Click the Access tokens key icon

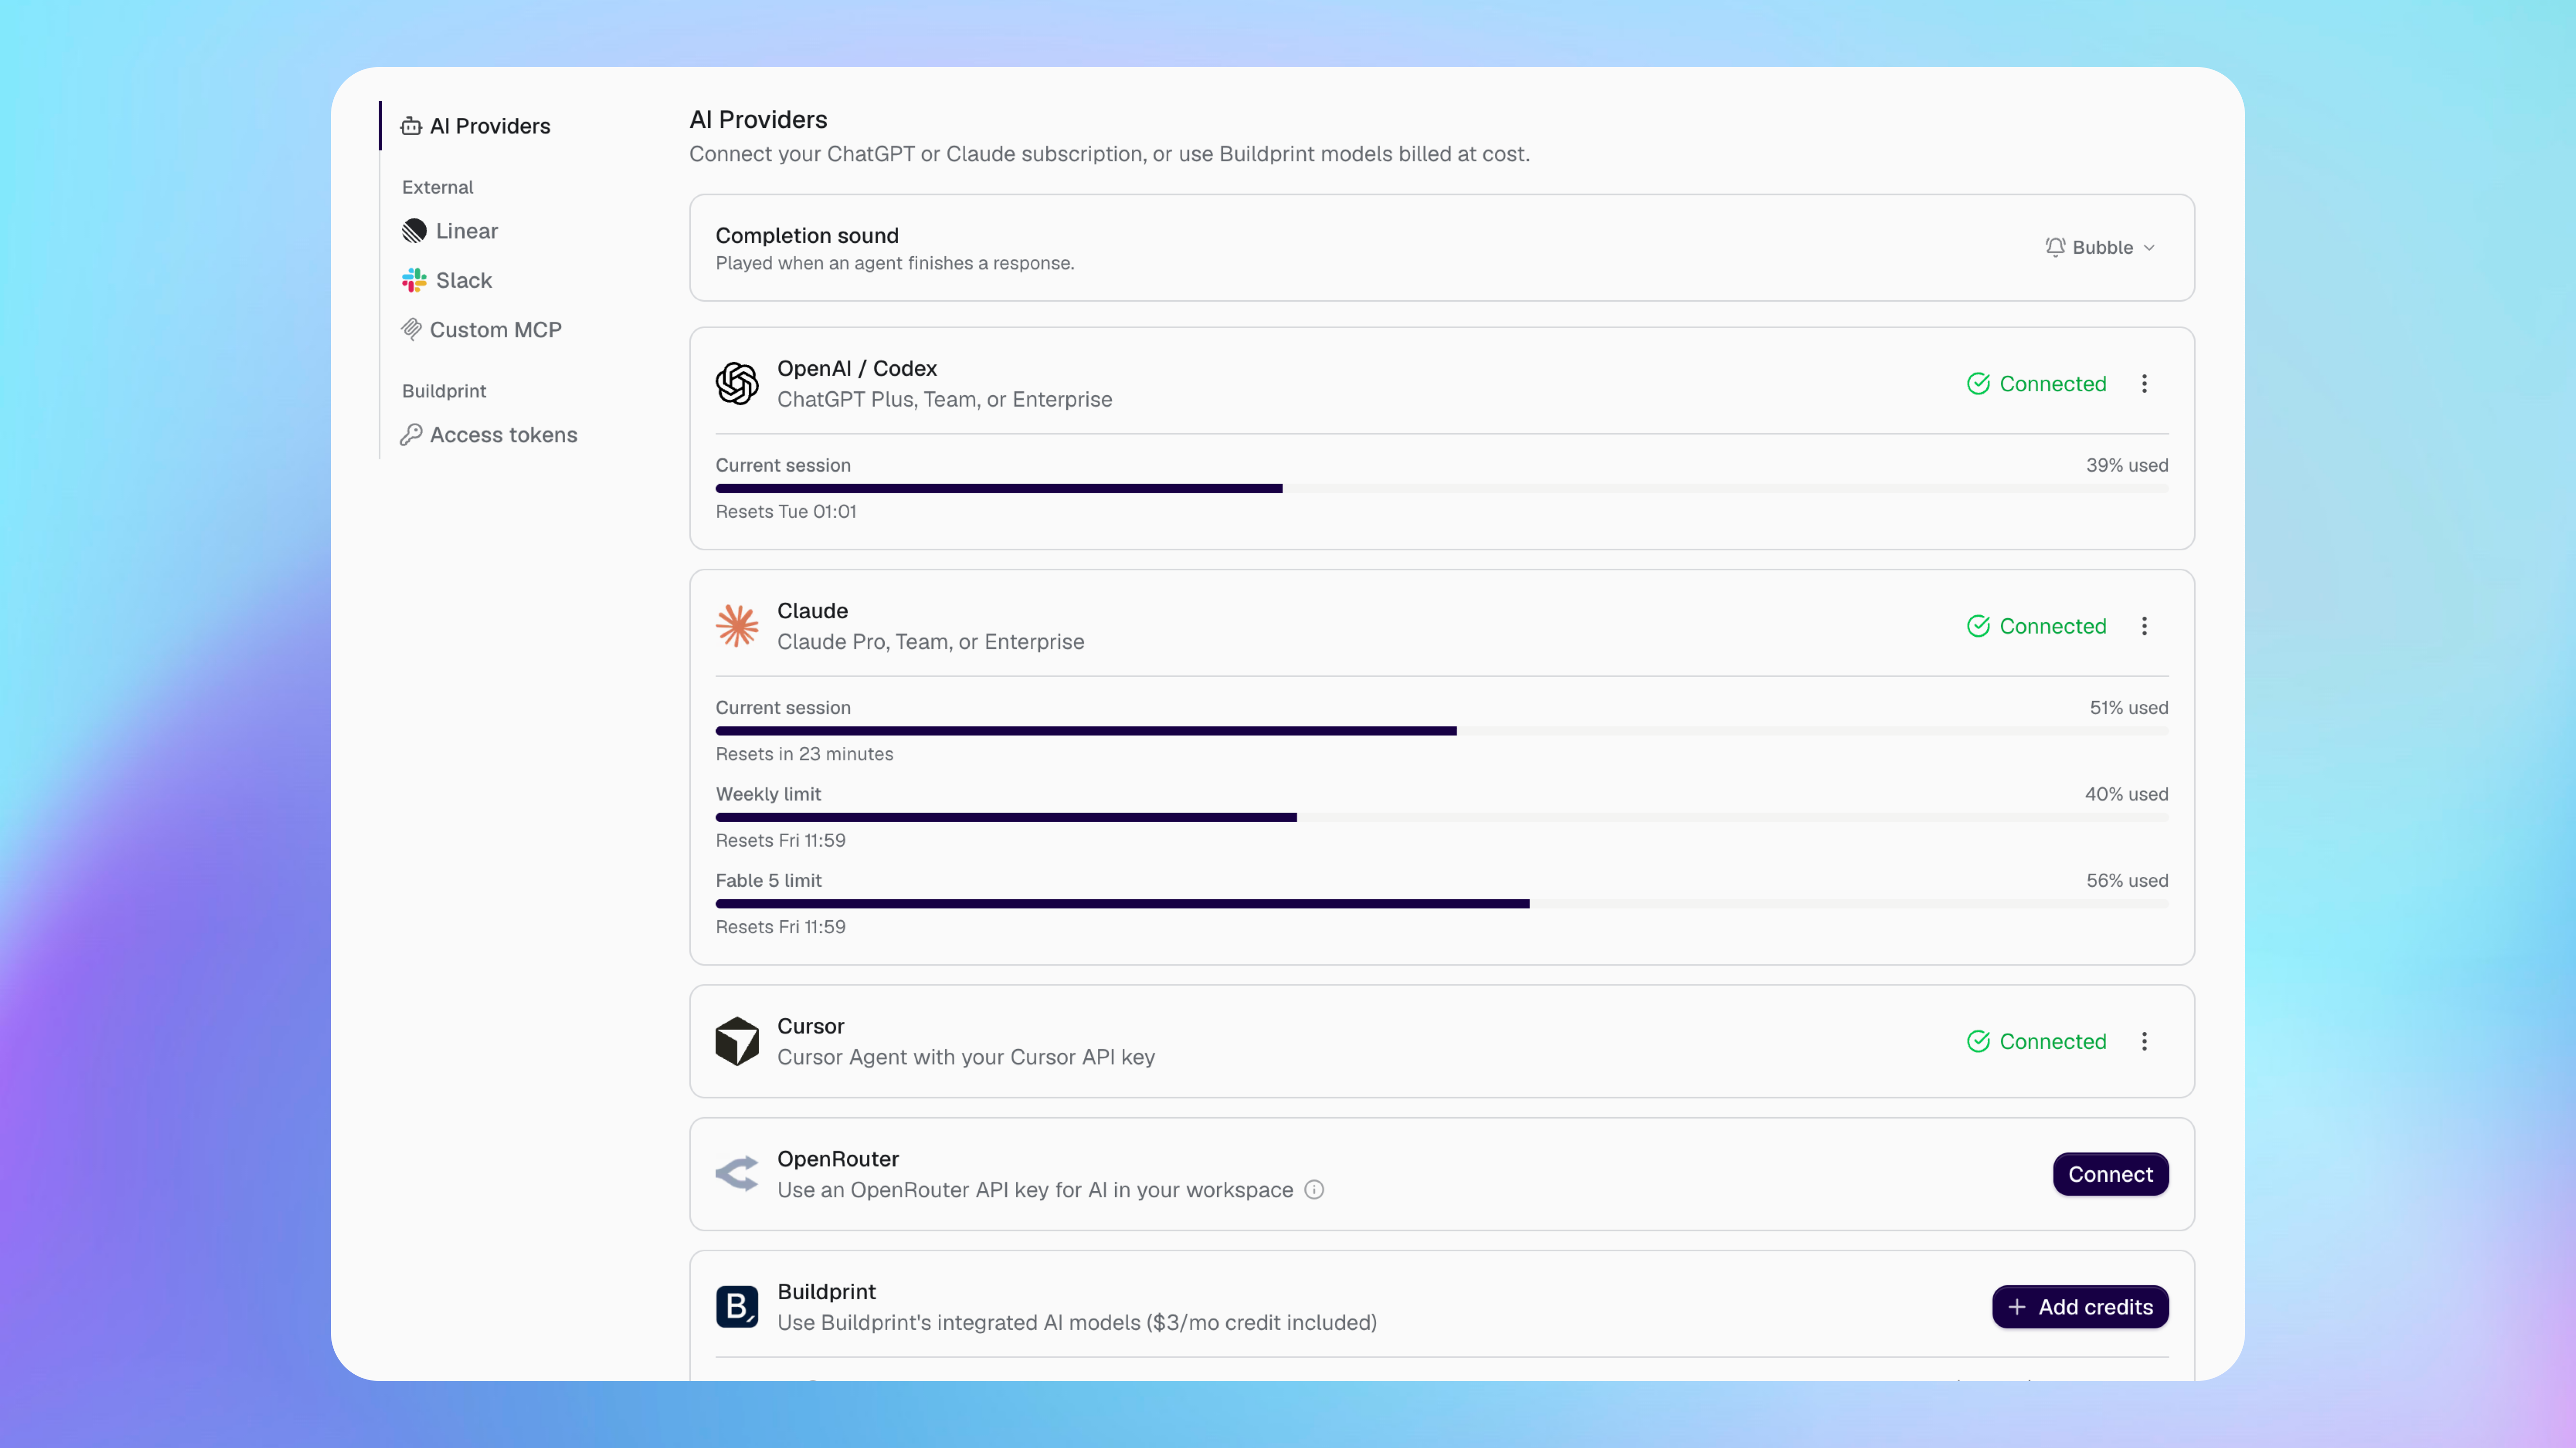pos(411,435)
